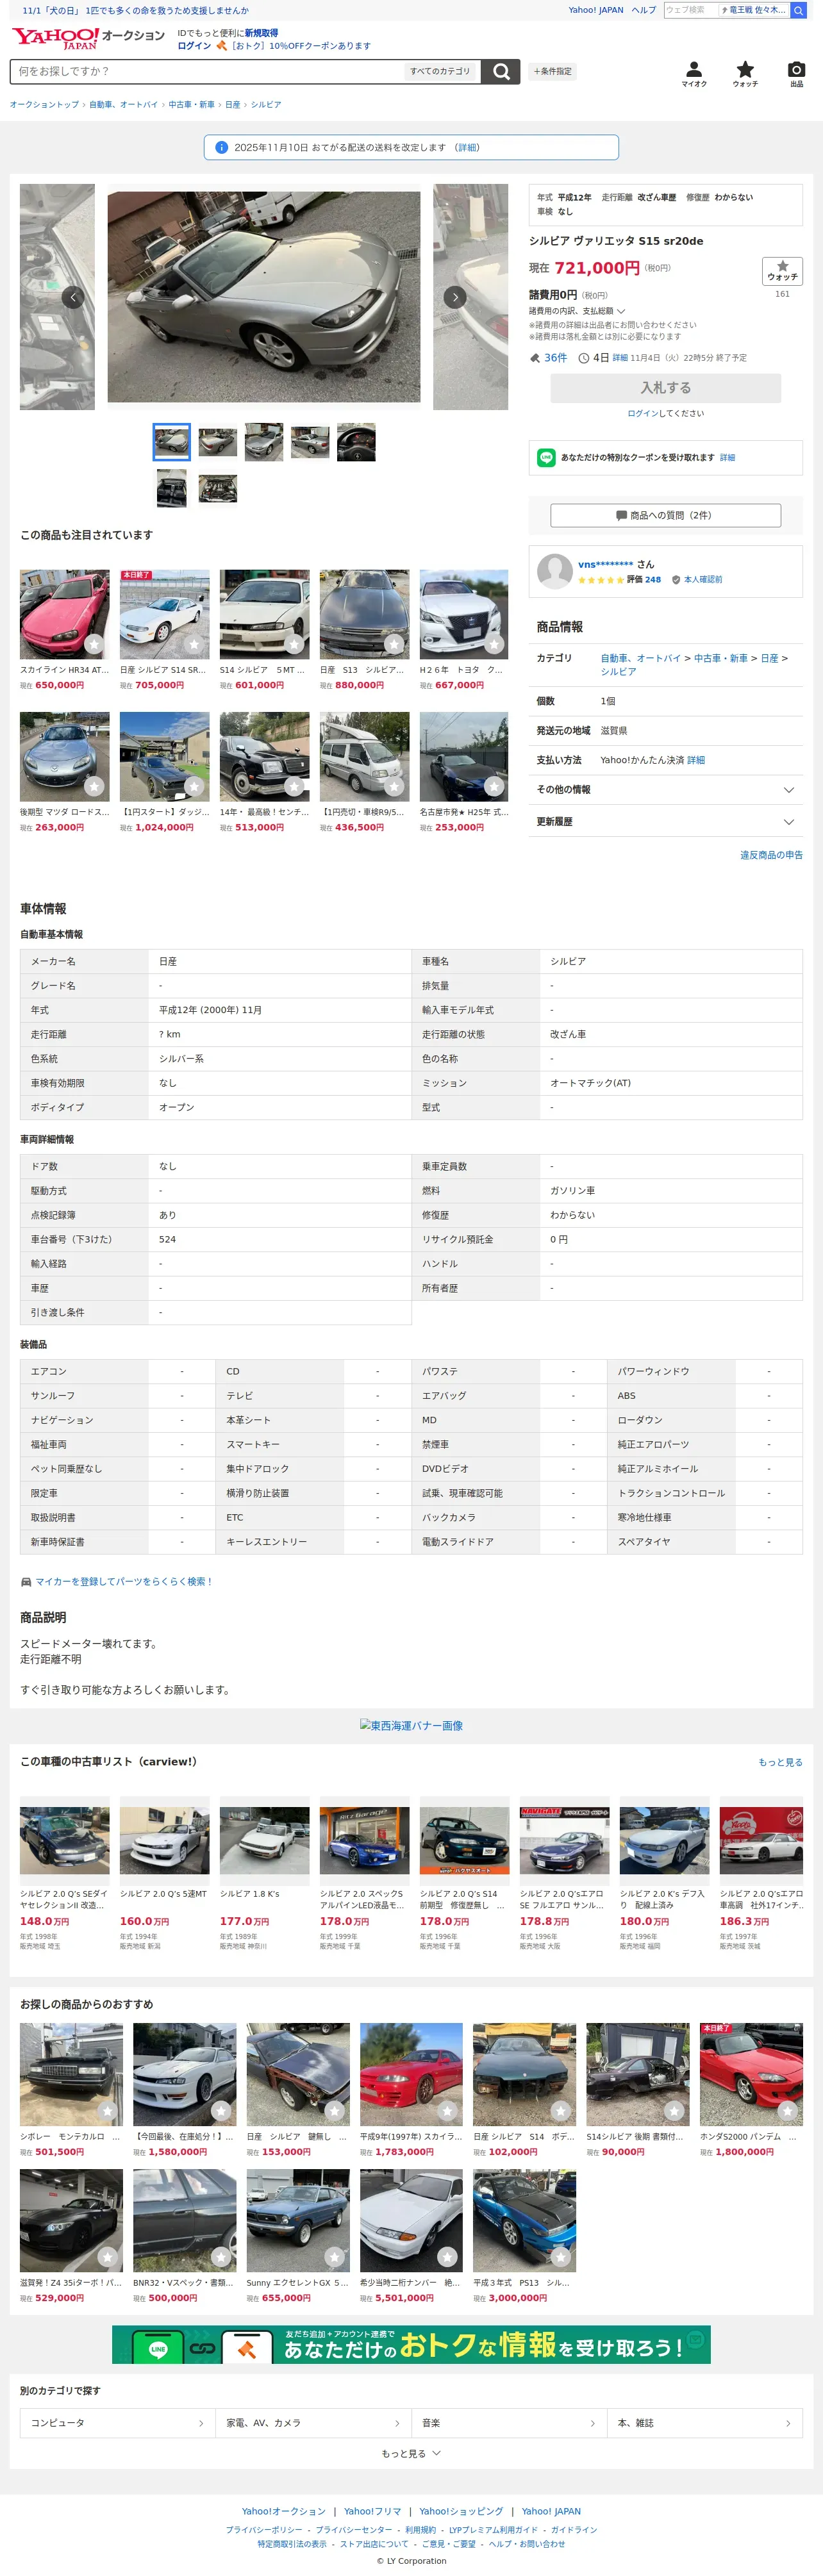Open My Auction (マイオク) icon

tap(694, 73)
